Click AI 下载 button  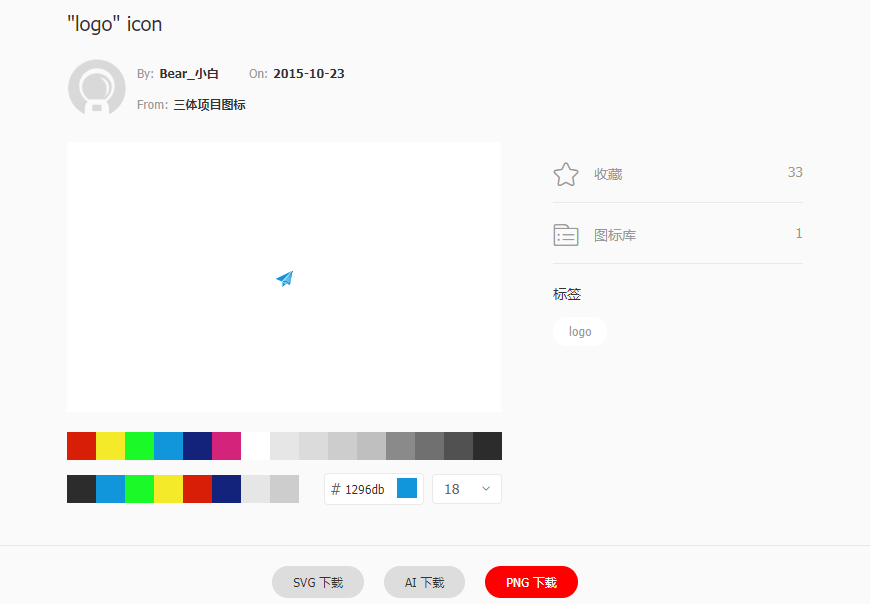pos(424,582)
